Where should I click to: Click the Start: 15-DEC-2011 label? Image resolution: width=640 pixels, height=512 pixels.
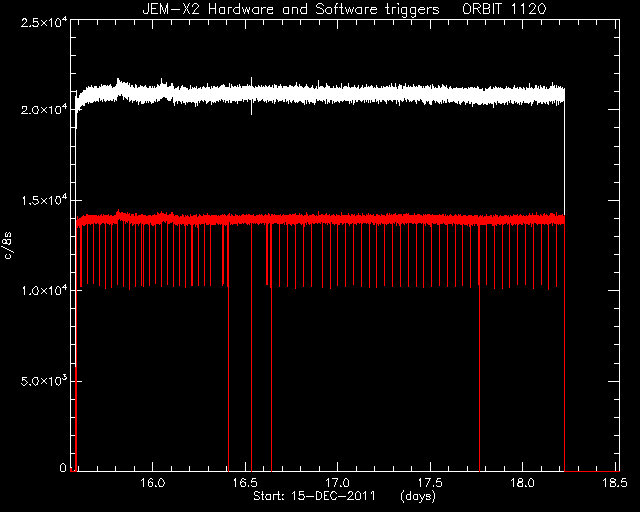(314, 496)
